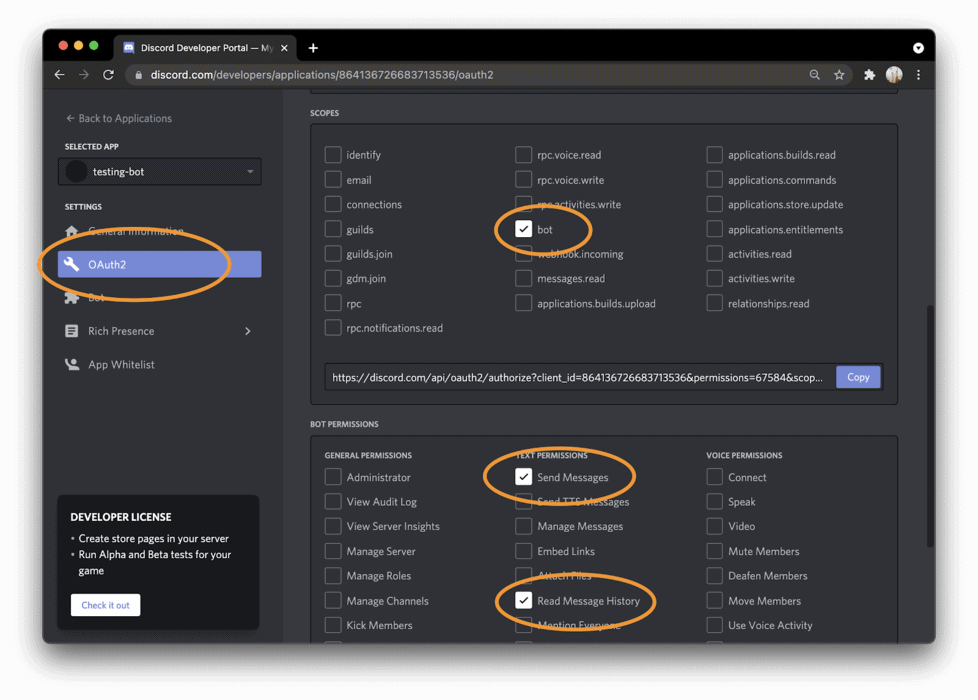
Task: Enable the identify scope
Action: [333, 155]
